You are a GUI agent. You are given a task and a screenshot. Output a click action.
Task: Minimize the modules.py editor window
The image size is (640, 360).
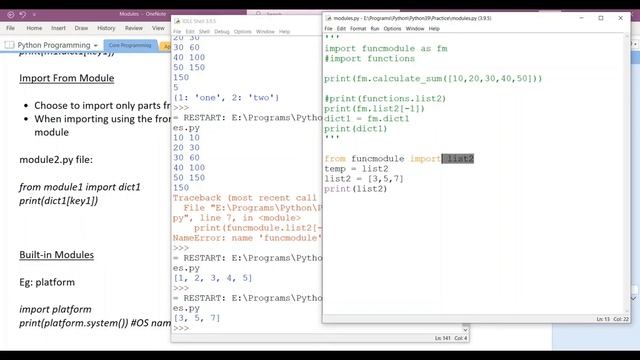582,18
